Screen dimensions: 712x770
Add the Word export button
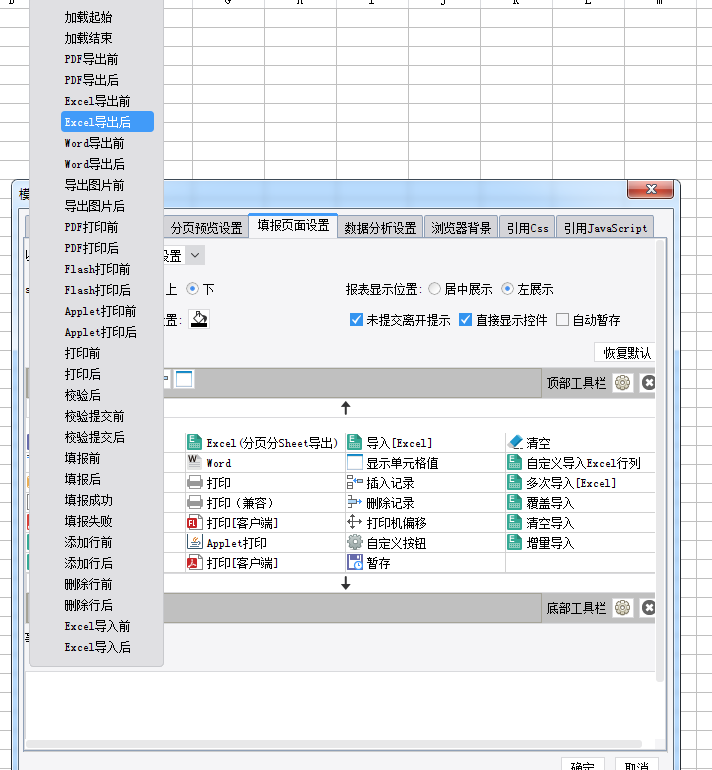click(210, 463)
